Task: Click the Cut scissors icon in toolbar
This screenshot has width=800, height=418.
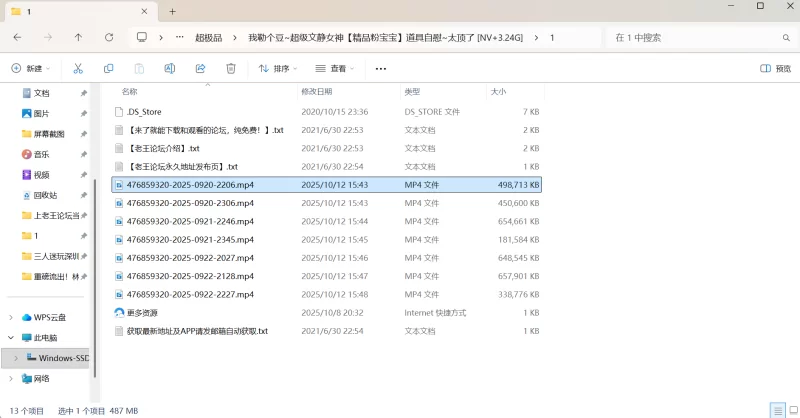Action: (77, 69)
